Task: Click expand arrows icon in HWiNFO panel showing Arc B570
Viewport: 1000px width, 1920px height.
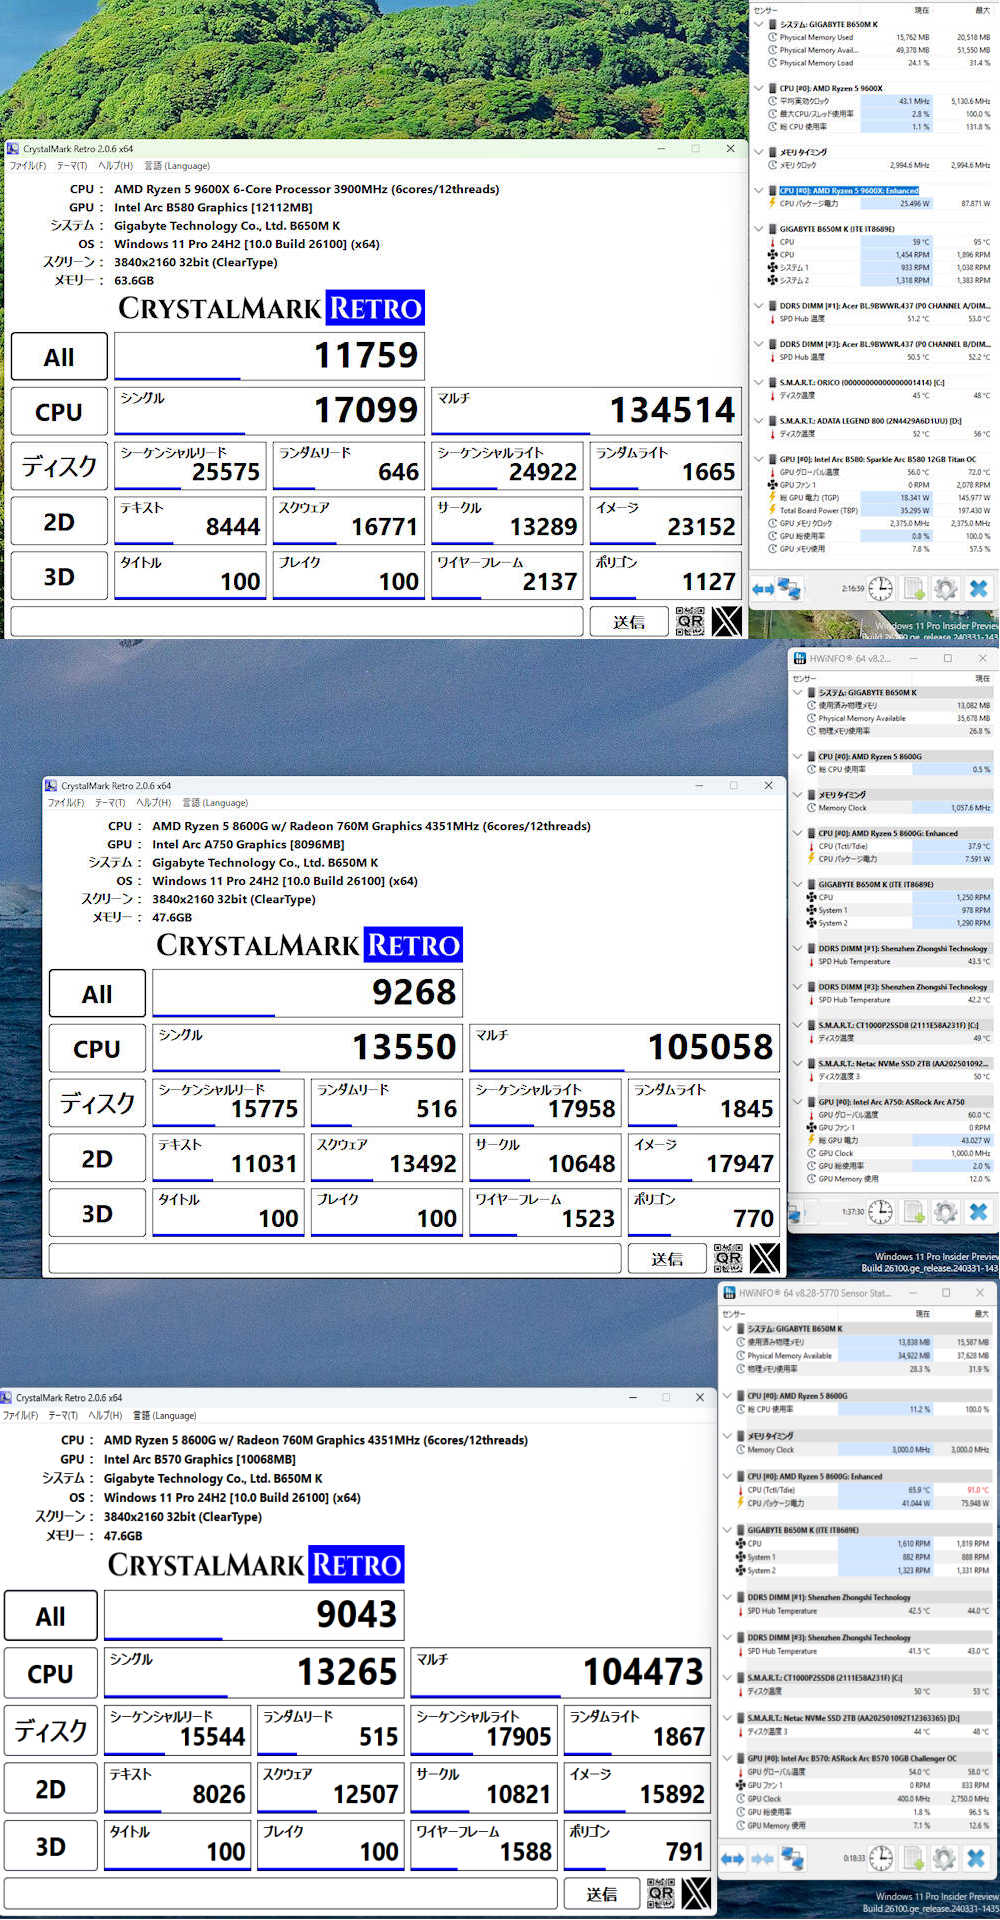Action: [733, 1859]
